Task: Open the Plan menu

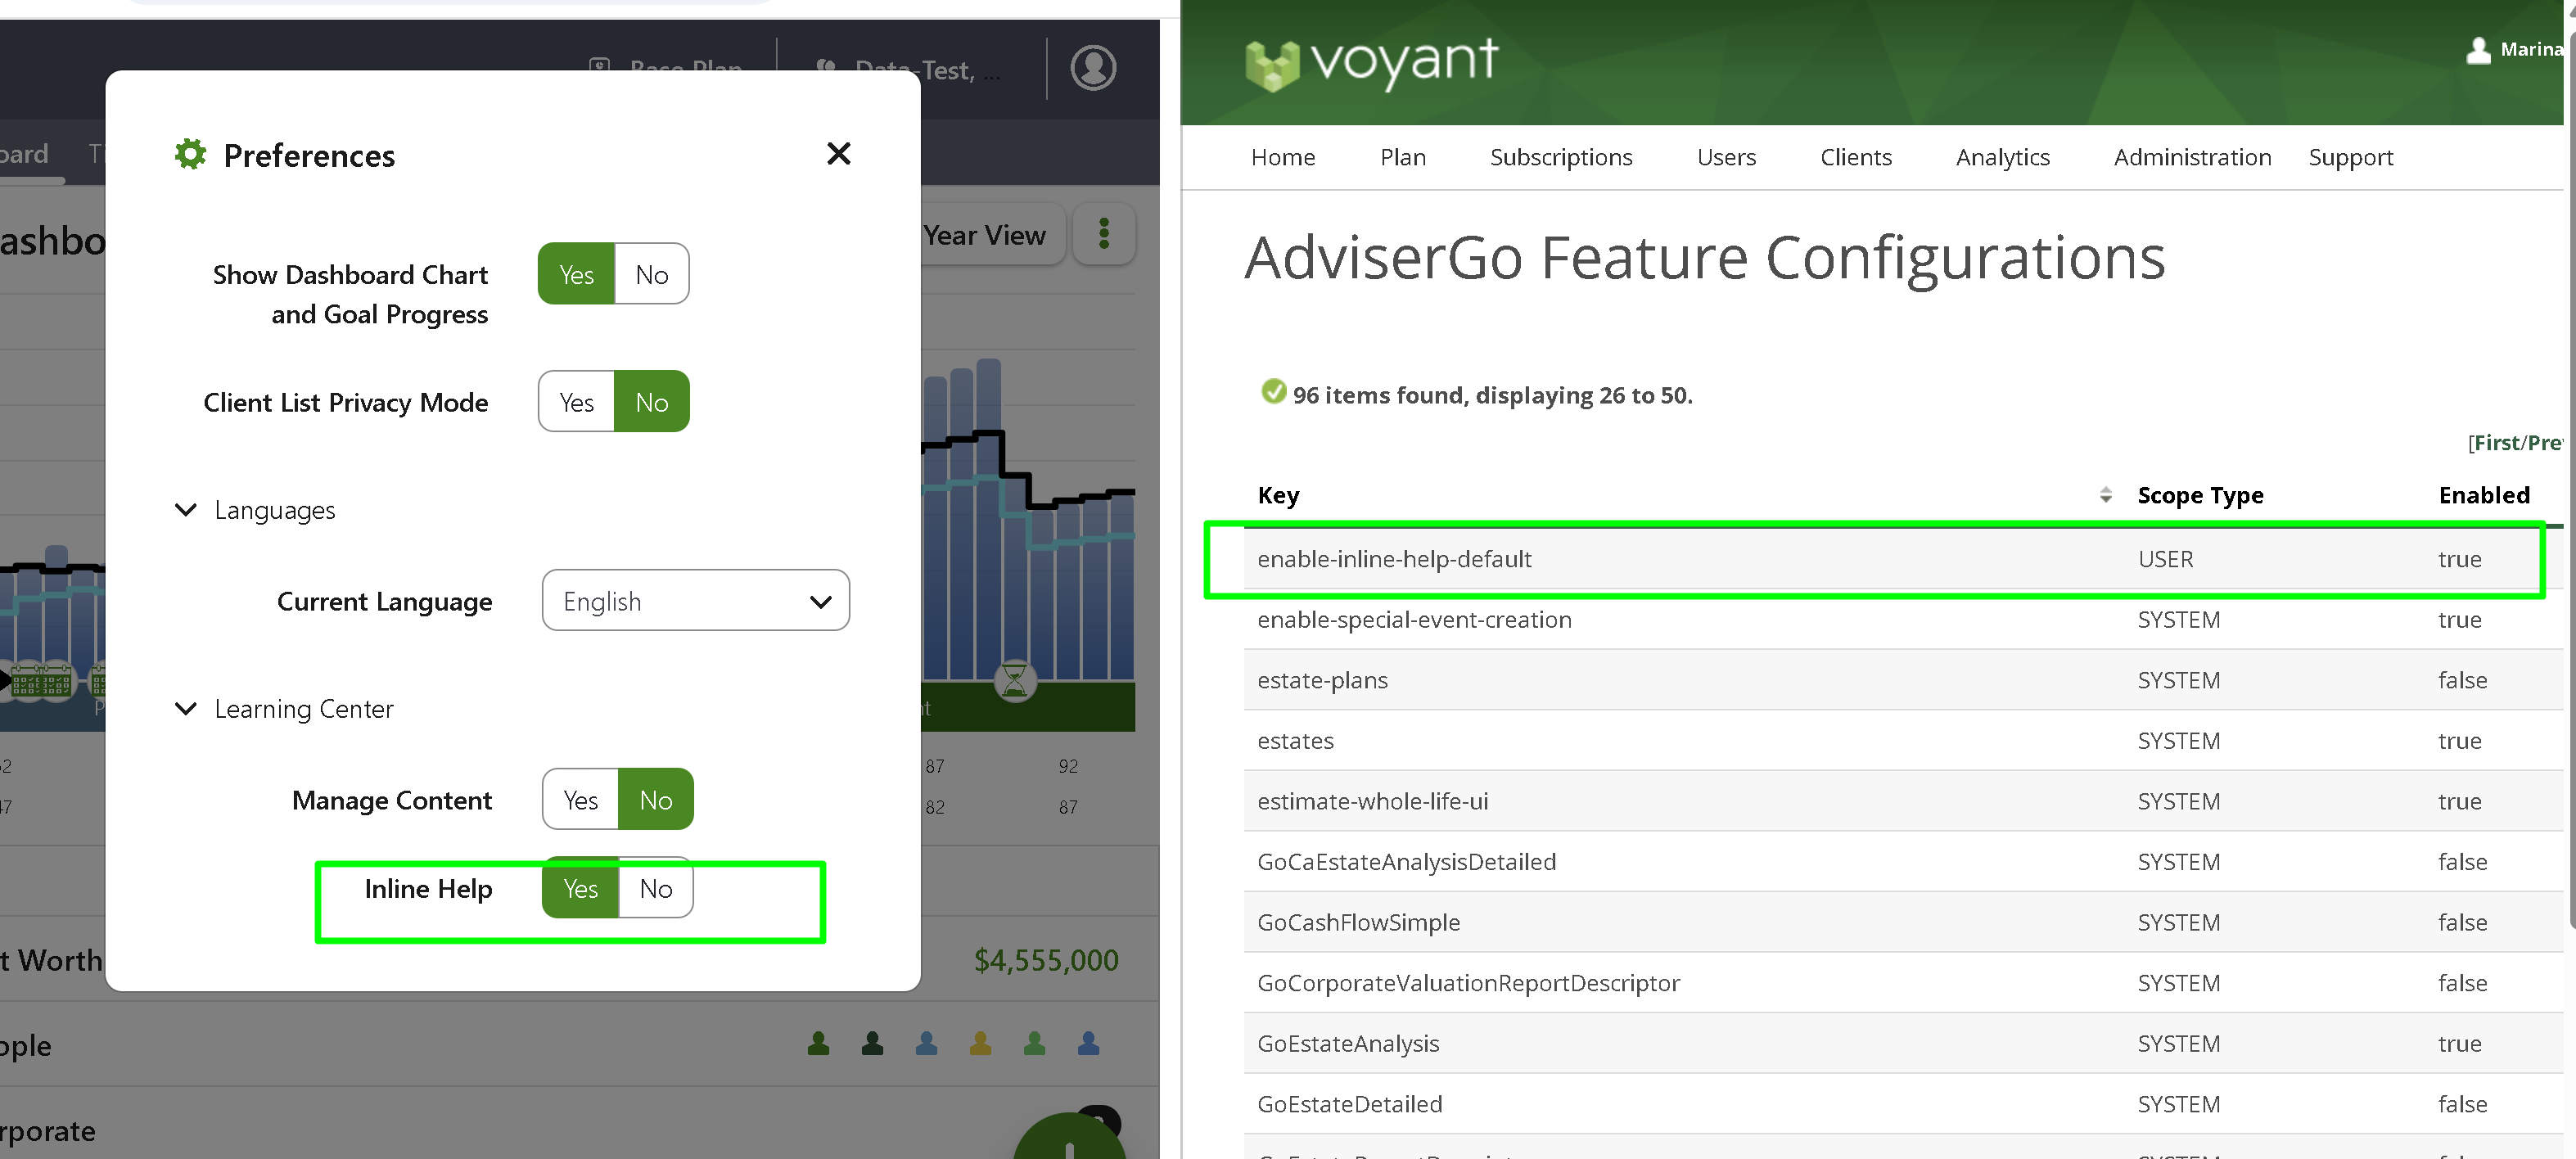Action: 1403,157
